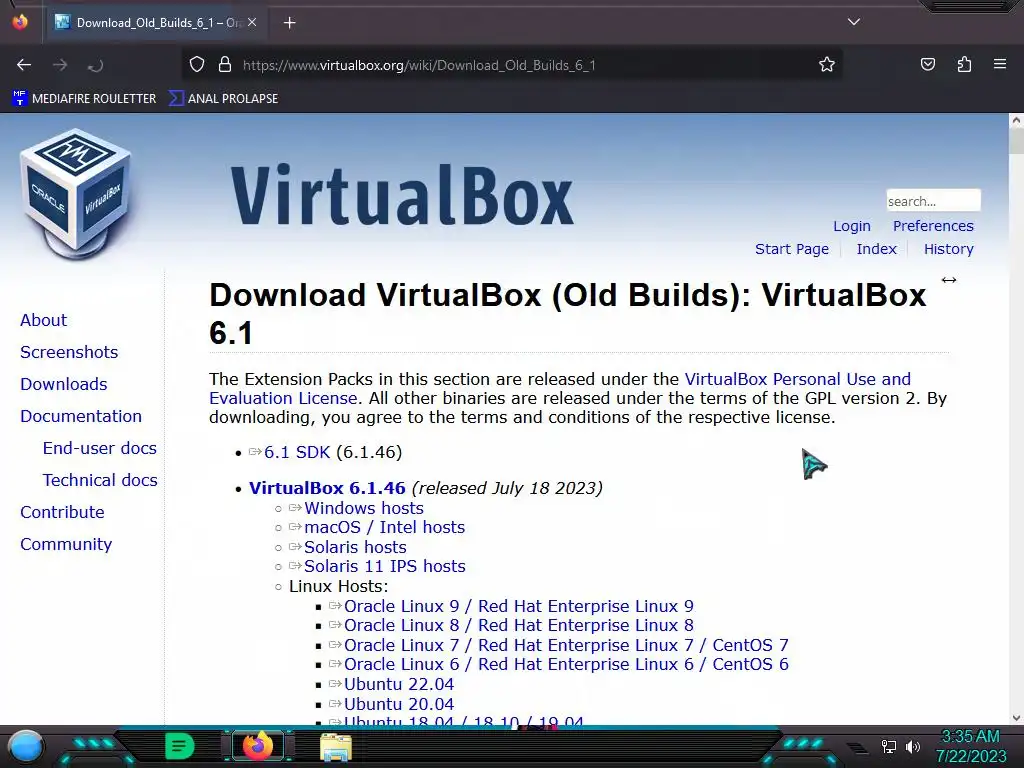Screen dimensions: 1024x768
Task: Download the Windows hosts build
Action: tap(364, 508)
